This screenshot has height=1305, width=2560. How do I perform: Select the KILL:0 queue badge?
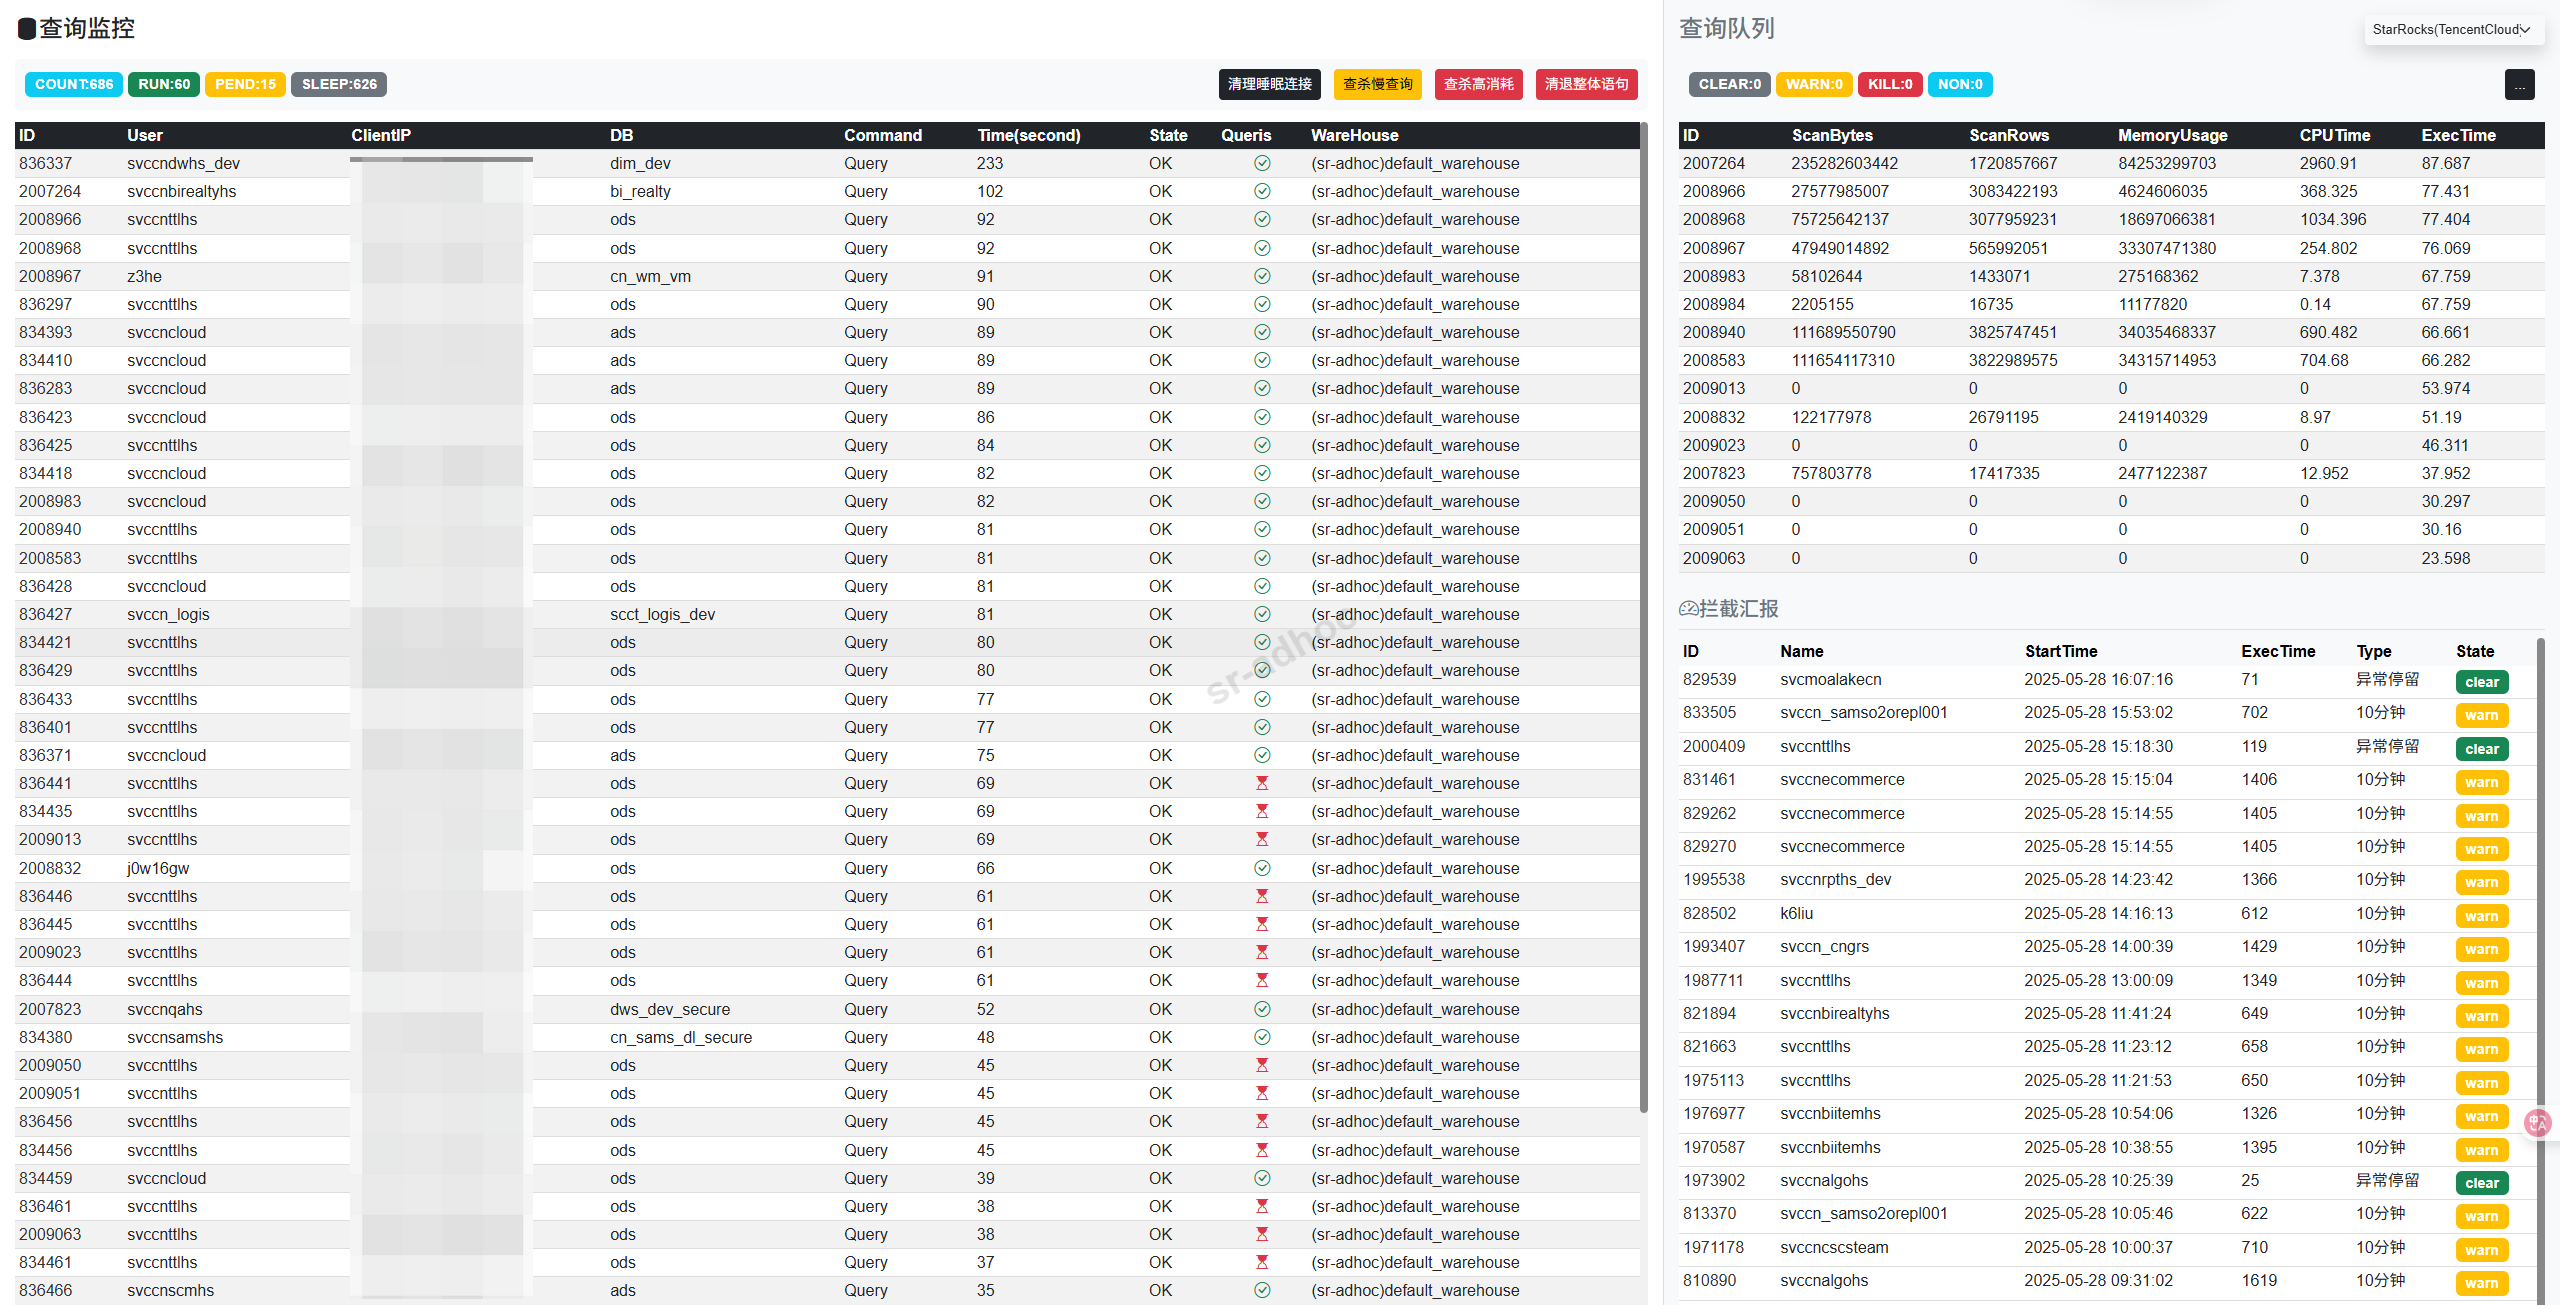[1890, 84]
